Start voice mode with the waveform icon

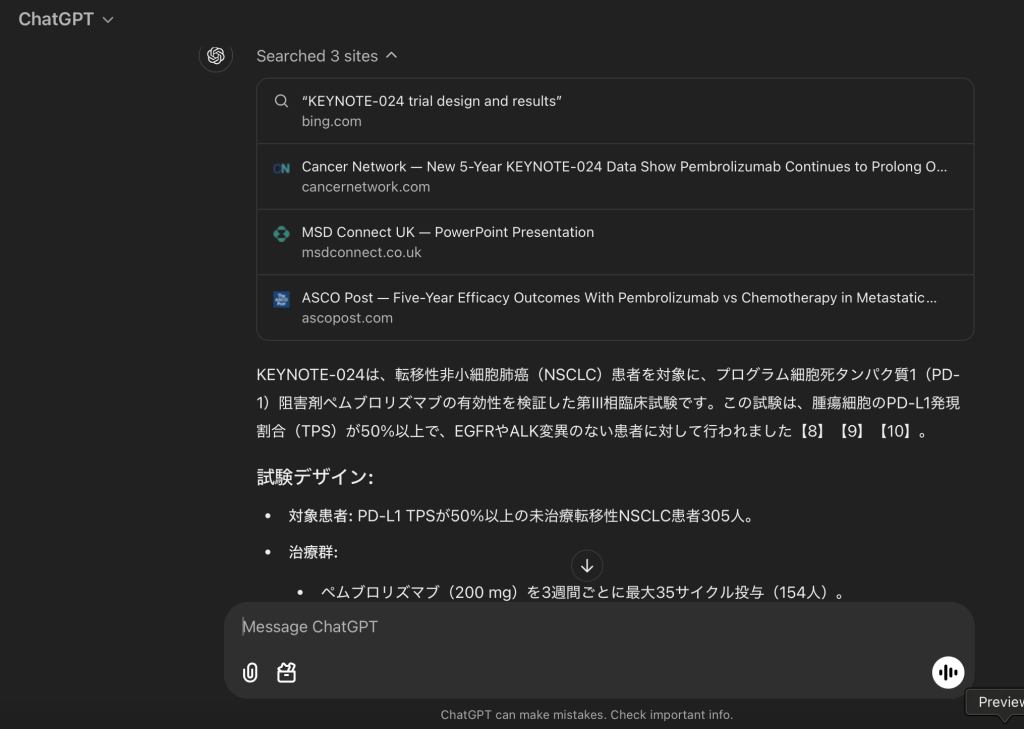(x=947, y=672)
